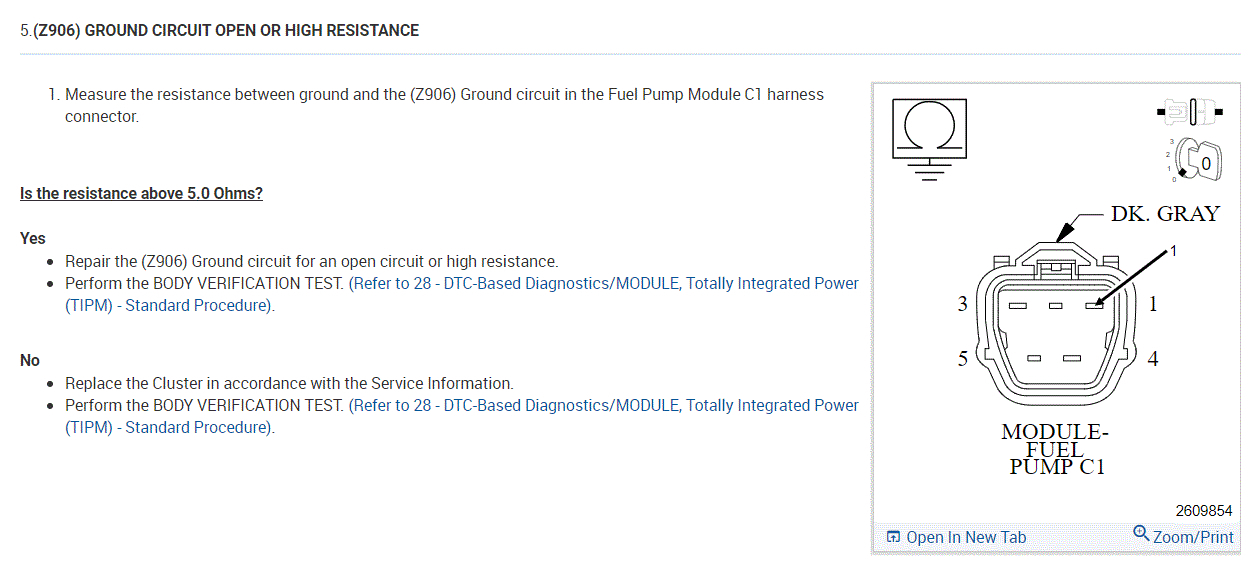
Task: Click the MODULE-FUEL PUMP C1 caption
Action: coord(1055,450)
